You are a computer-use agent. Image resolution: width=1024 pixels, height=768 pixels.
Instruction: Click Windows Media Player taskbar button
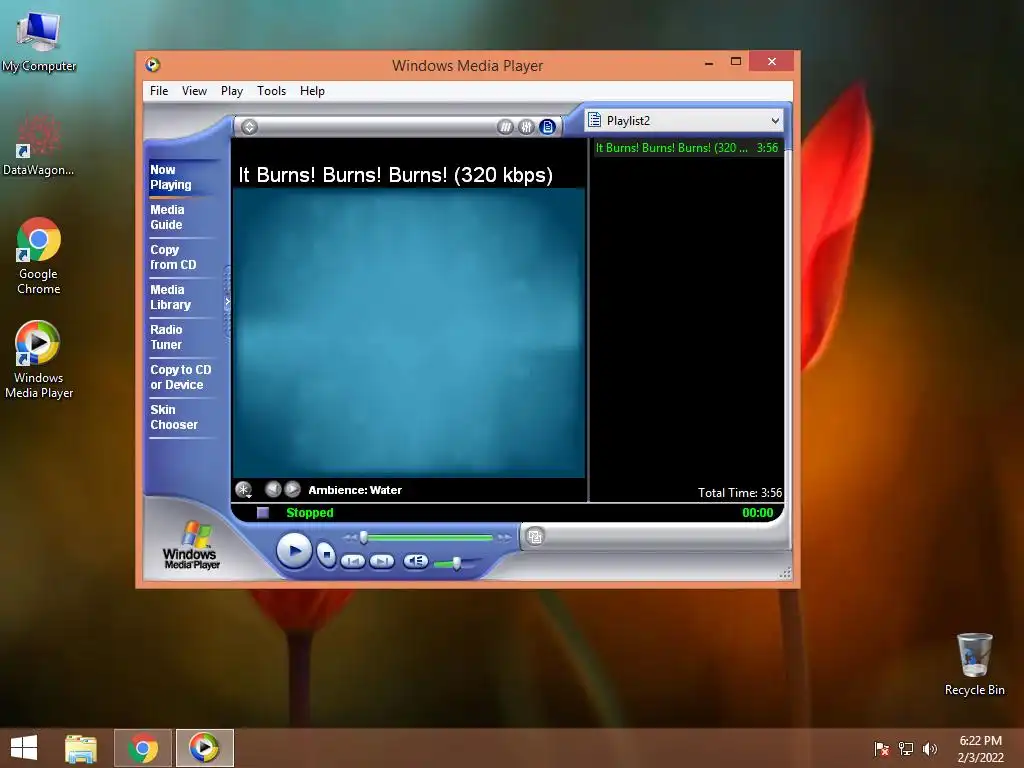[204, 748]
